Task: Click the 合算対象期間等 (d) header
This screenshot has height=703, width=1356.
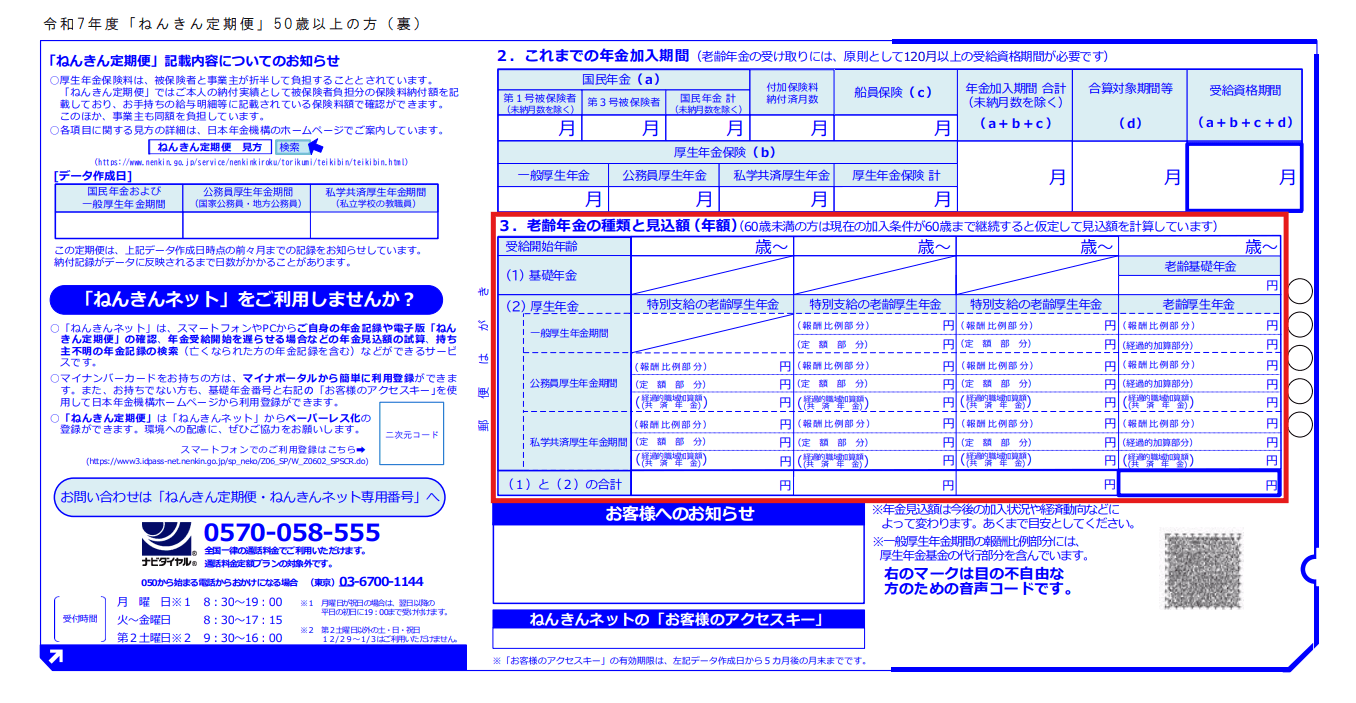Action: click(x=1129, y=105)
